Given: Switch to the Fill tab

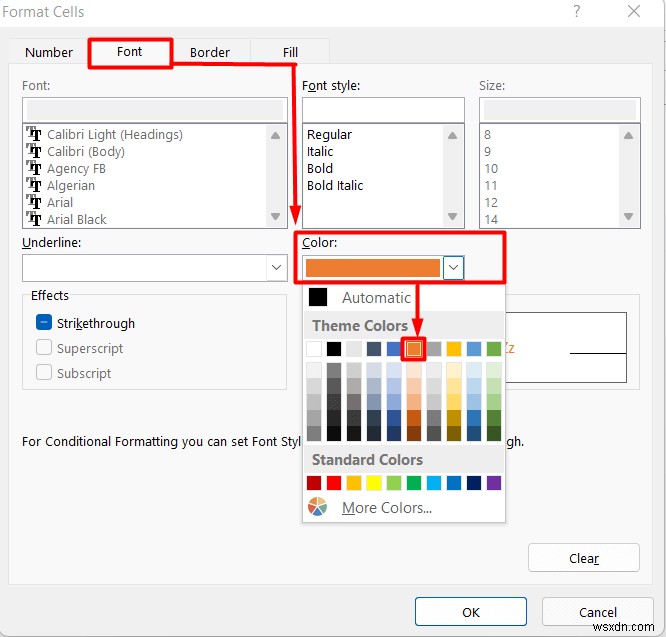Looking at the screenshot, I should click(x=290, y=52).
